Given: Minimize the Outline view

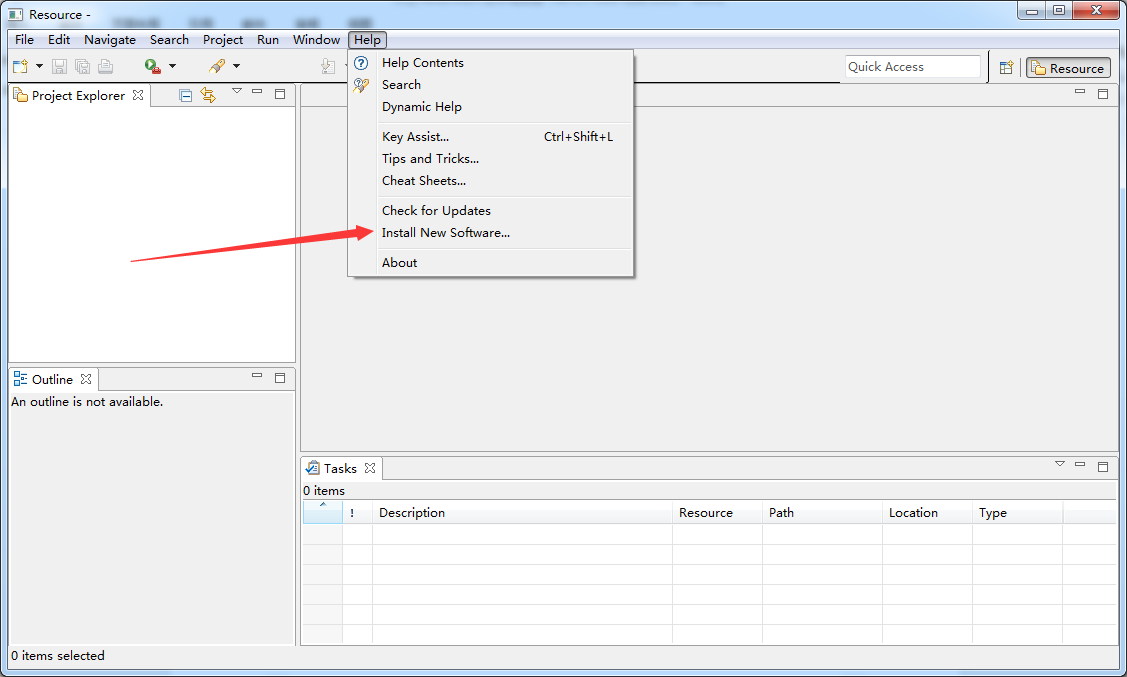Looking at the screenshot, I should point(257,376).
